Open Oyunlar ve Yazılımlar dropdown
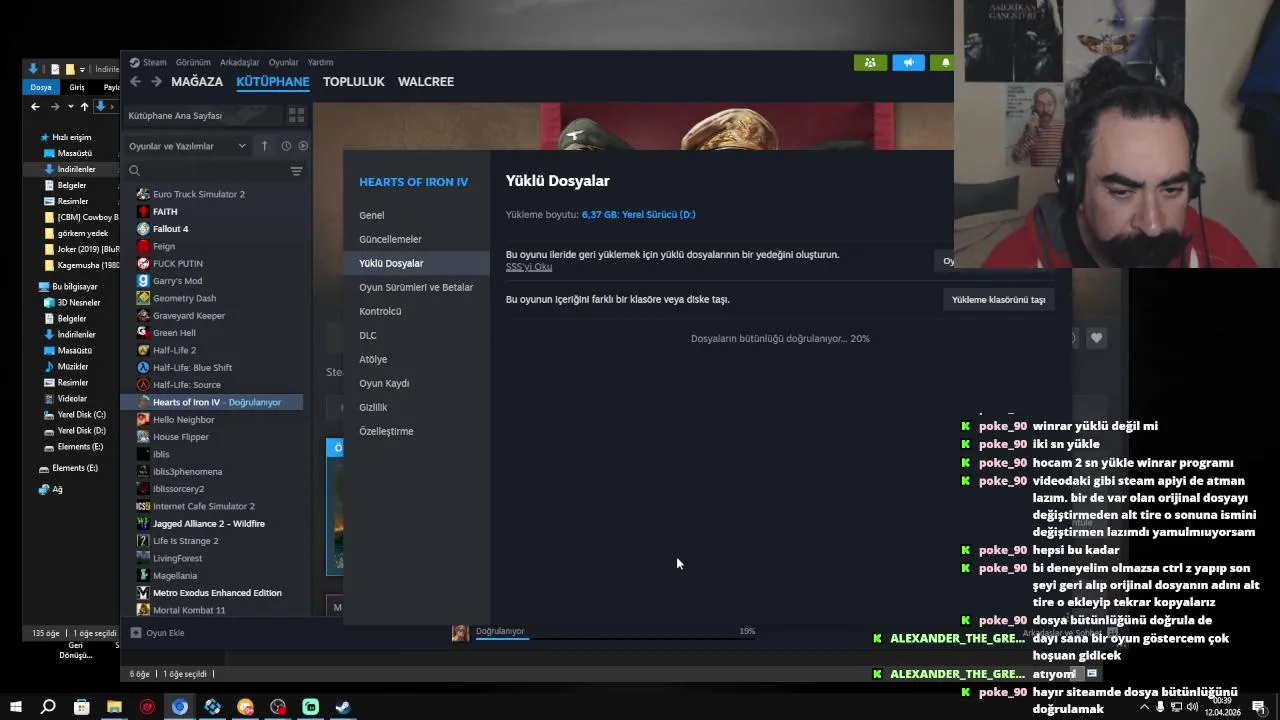Screen dimensions: 1280x720 coord(187,146)
